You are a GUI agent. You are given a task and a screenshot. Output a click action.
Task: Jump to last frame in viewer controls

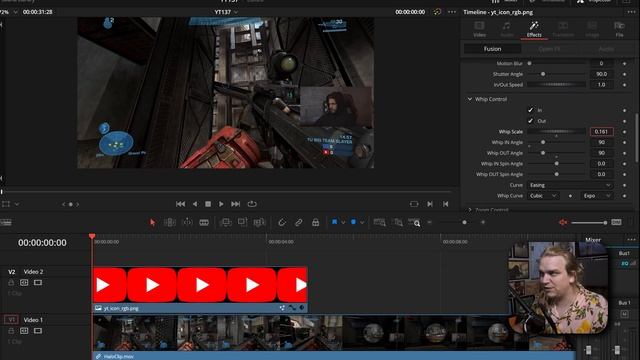click(236, 204)
